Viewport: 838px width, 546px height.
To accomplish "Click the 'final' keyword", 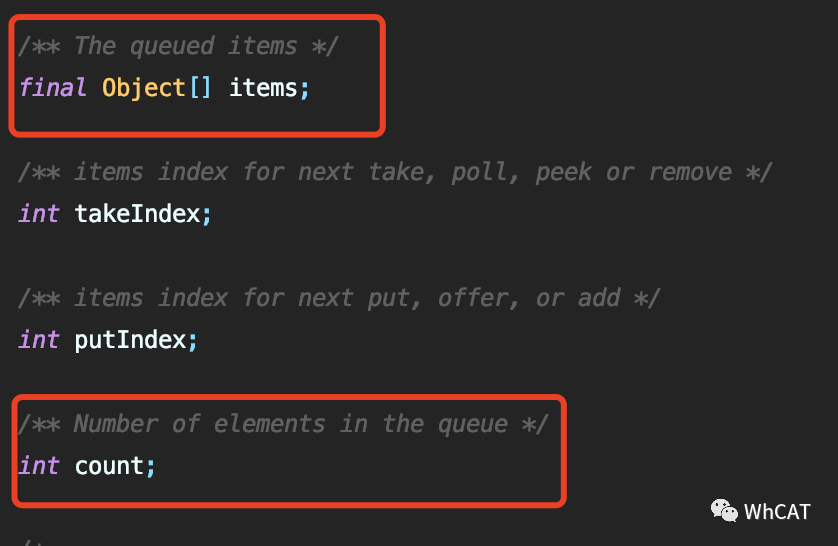I will point(53,88).
